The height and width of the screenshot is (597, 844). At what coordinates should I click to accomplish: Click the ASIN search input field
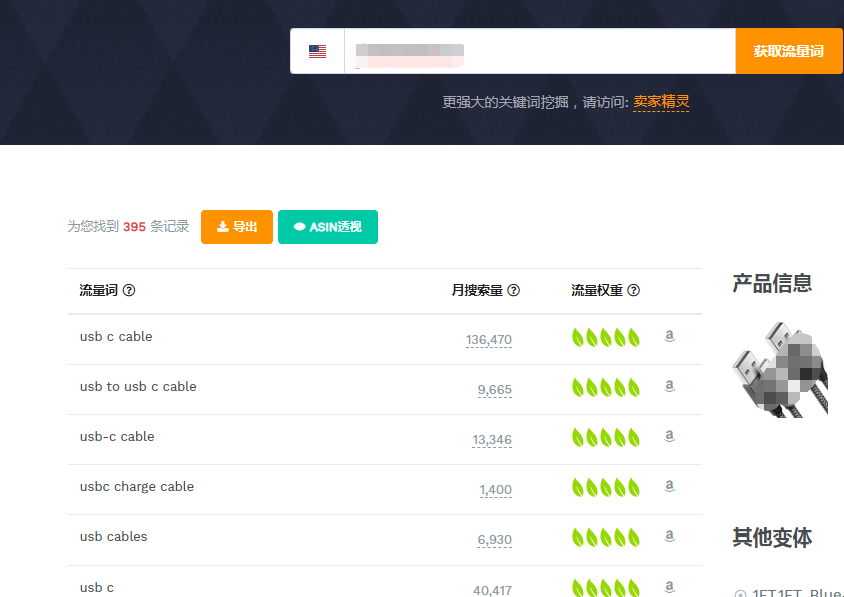click(540, 51)
